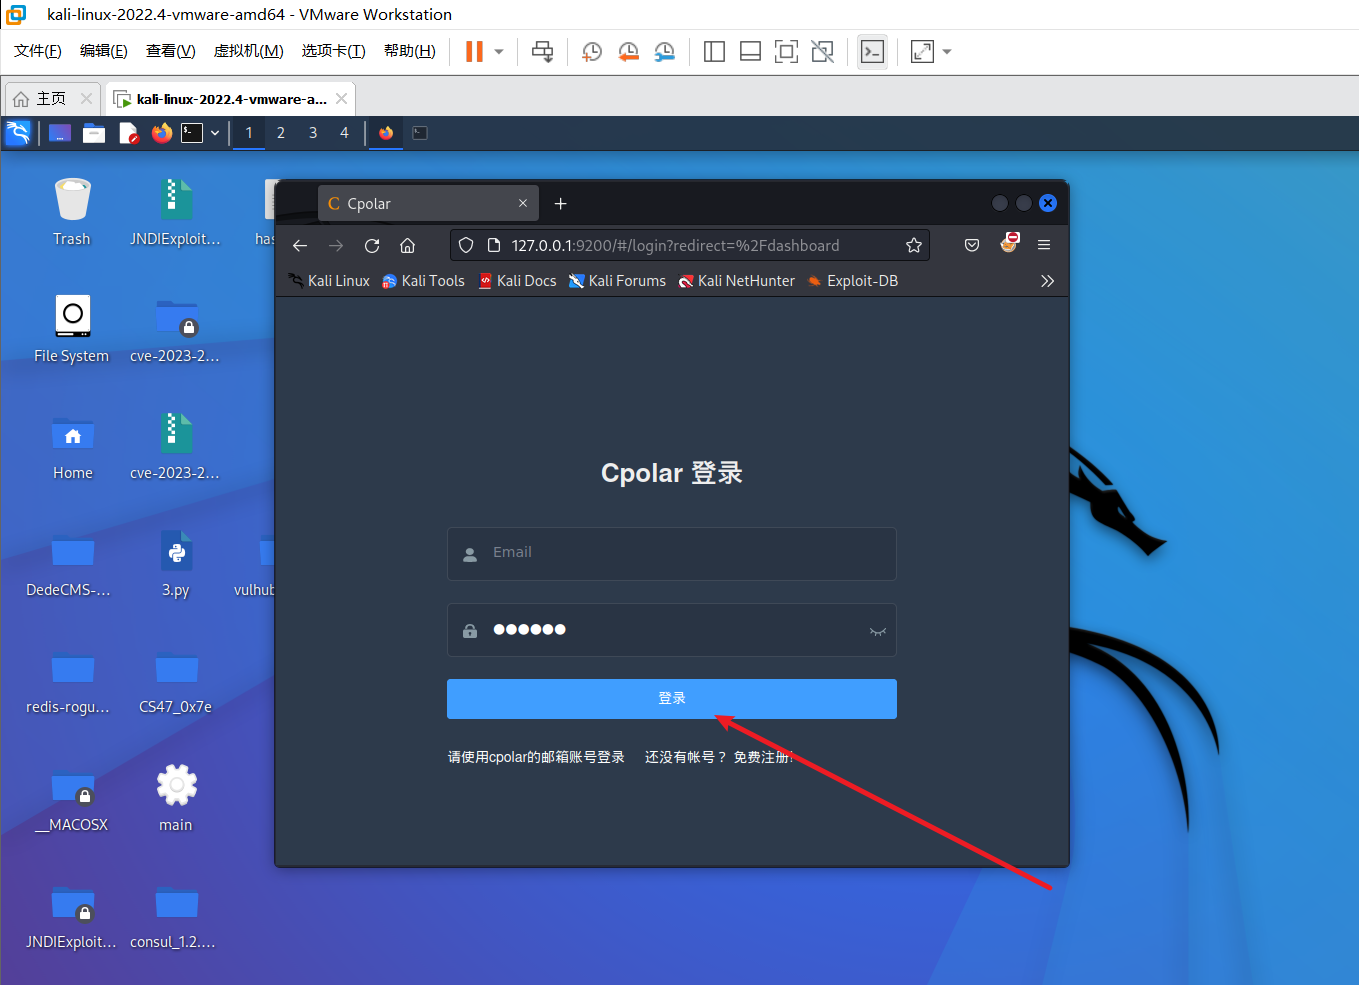This screenshot has width=1359, height=985.
Task: Launch the file manager from Kali panel
Action: 94,133
